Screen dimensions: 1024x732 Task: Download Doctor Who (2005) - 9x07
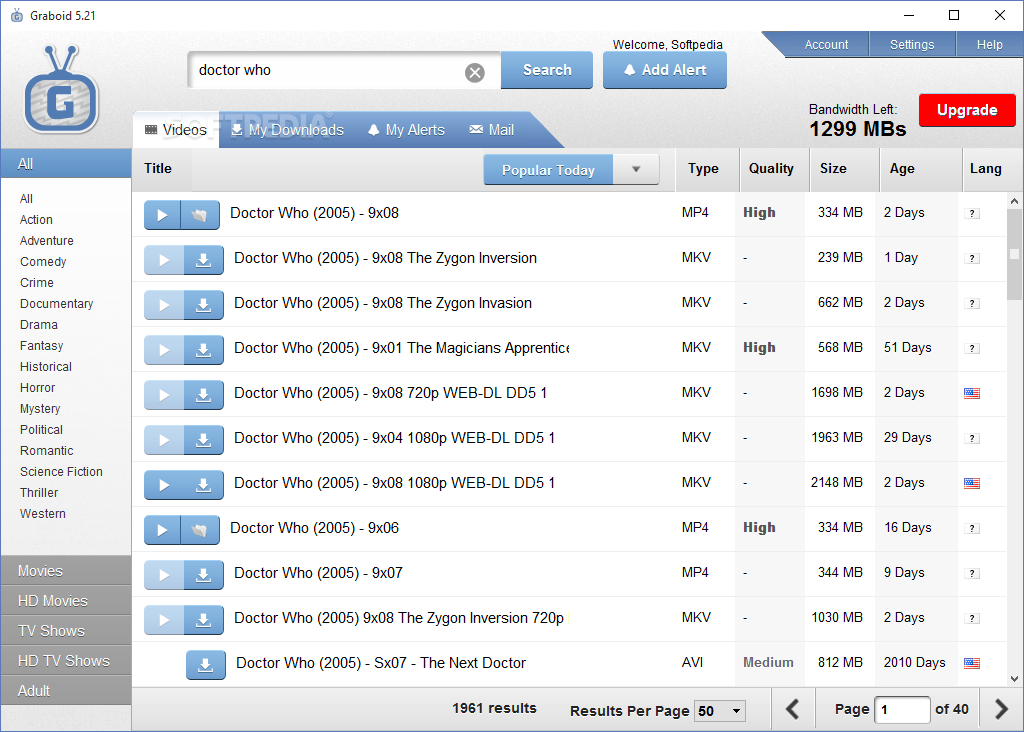pos(204,575)
